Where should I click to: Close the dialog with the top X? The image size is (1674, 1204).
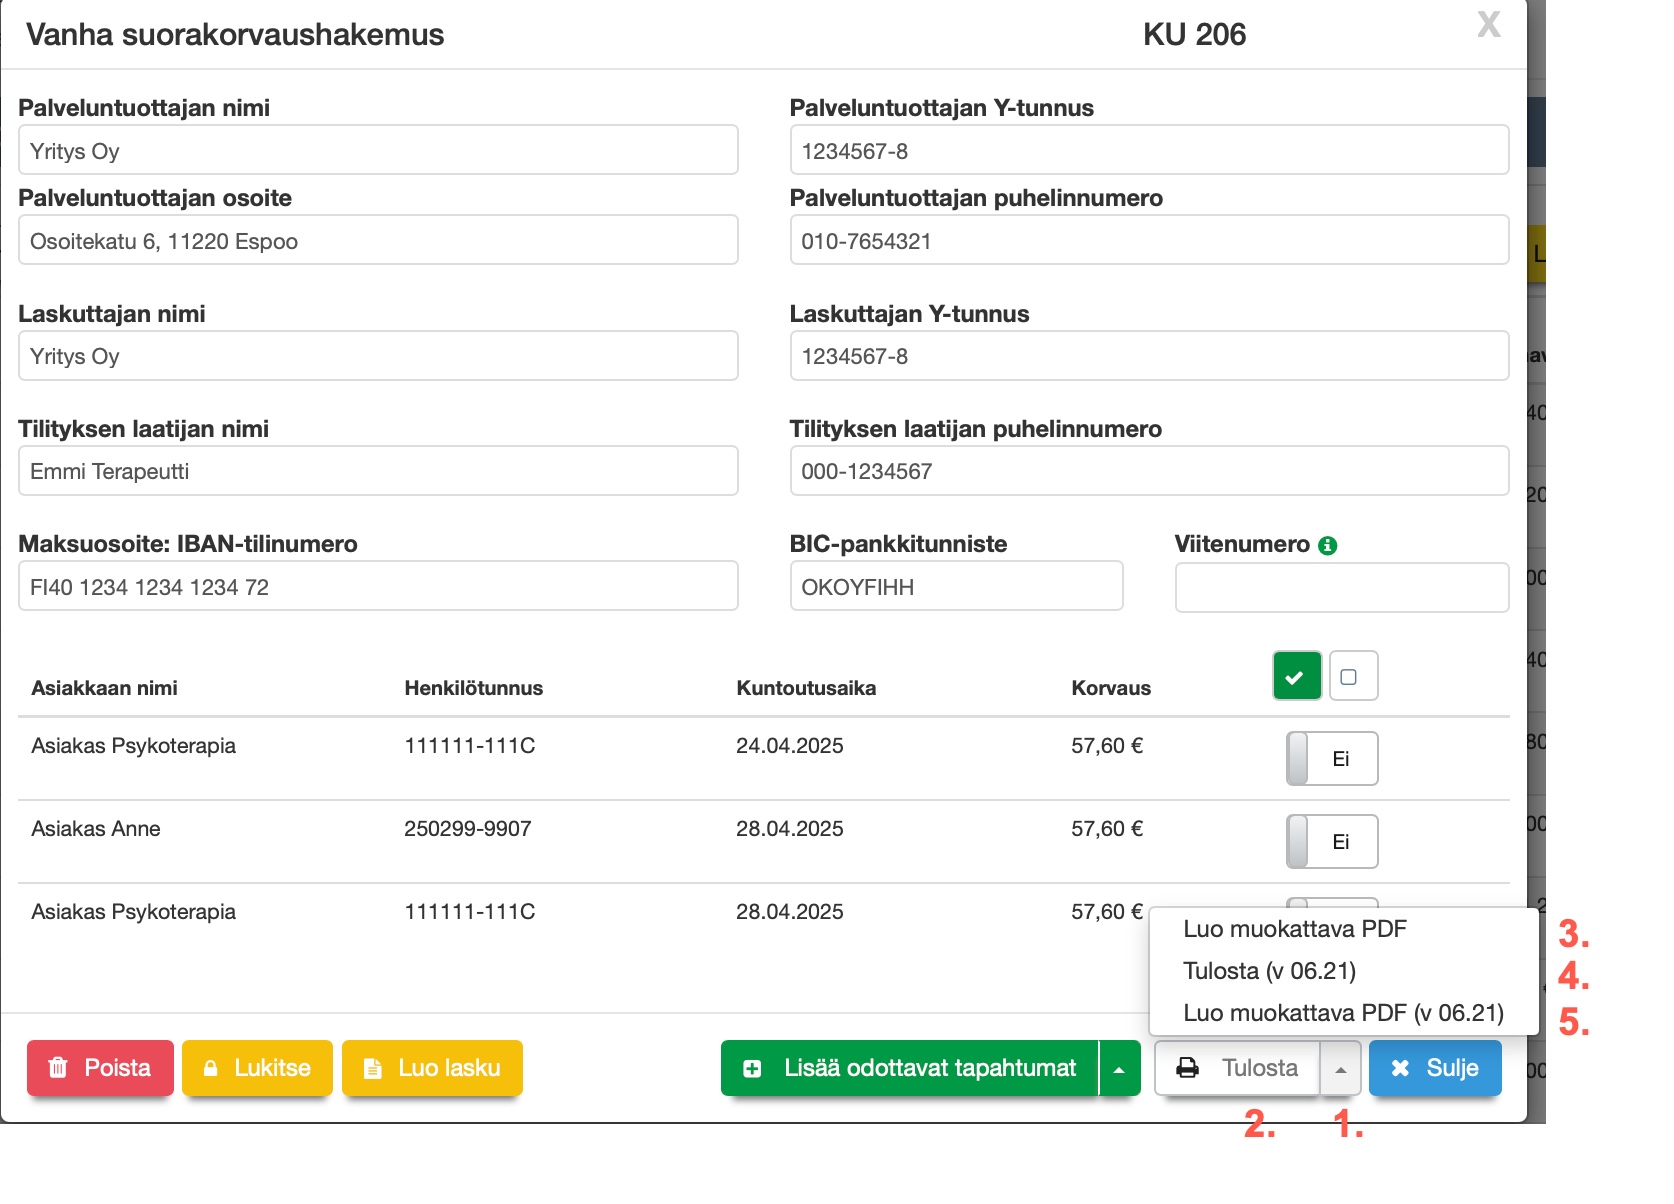tap(1488, 25)
